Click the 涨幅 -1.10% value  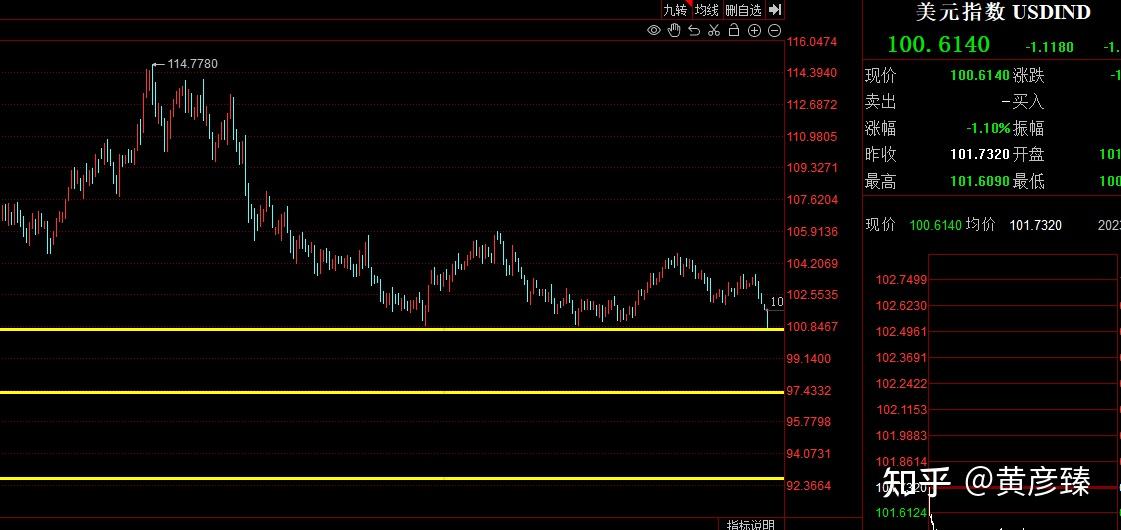[x=988, y=129]
